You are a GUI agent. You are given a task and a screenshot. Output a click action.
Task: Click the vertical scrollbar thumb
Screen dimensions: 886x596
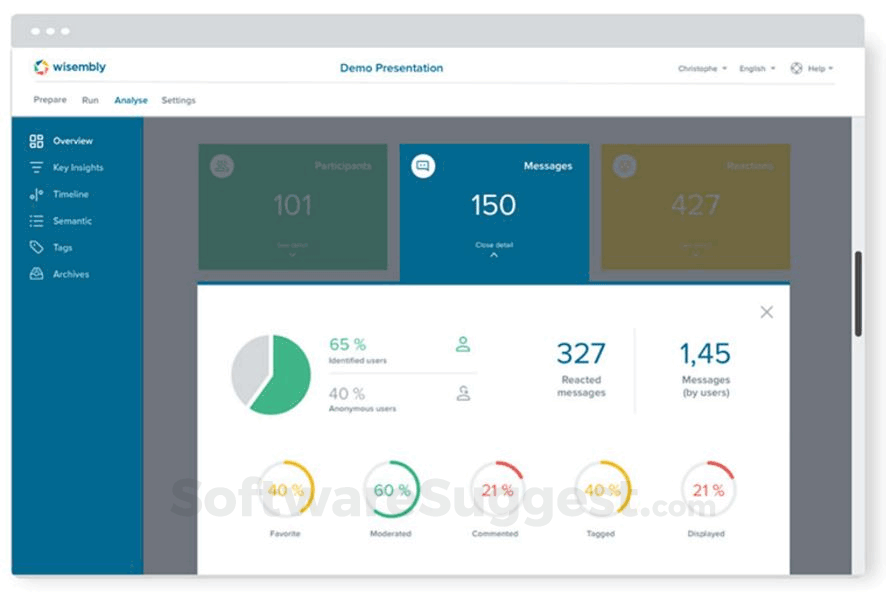(858, 294)
